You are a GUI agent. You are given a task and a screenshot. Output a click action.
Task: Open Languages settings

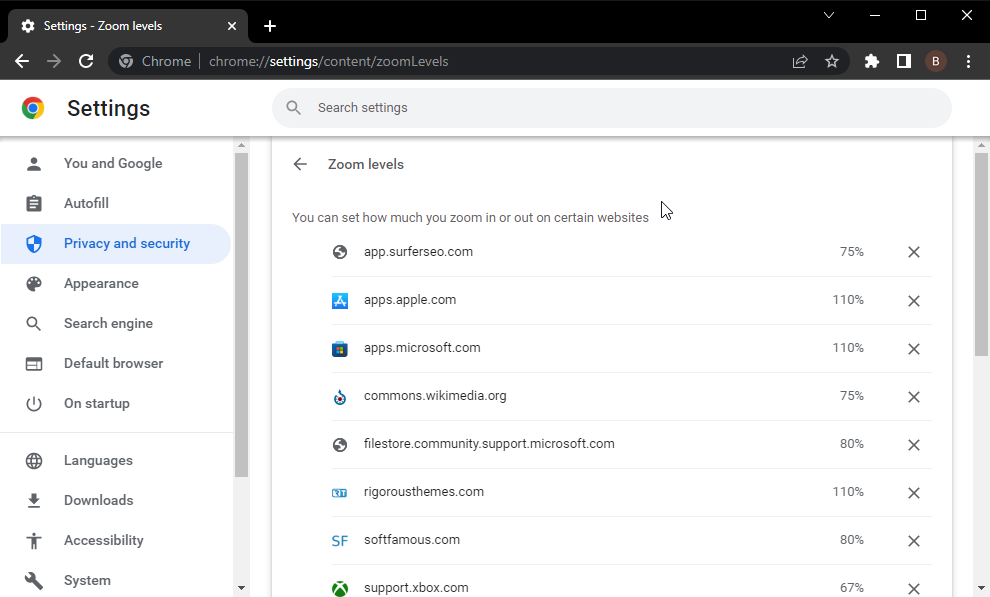coord(116,461)
